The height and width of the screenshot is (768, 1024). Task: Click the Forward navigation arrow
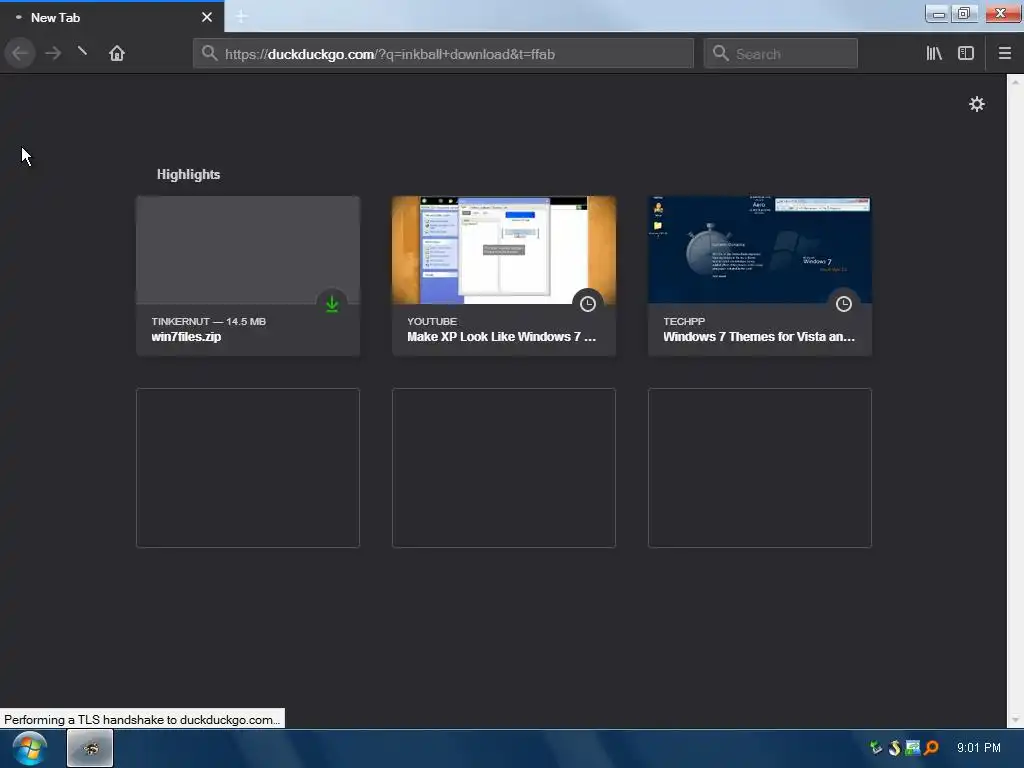53,53
